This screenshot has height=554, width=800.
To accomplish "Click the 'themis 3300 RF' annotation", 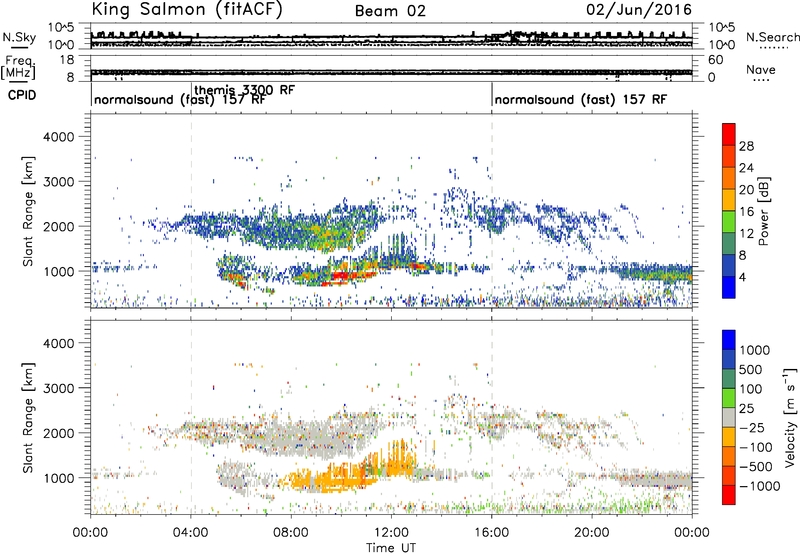I will 244,90.
